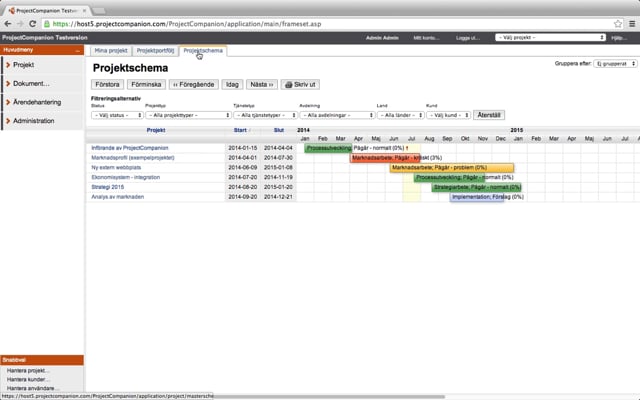Click Logga ut... to sign out
The image size is (640, 400).
pyautogui.click(x=468, y=38)
